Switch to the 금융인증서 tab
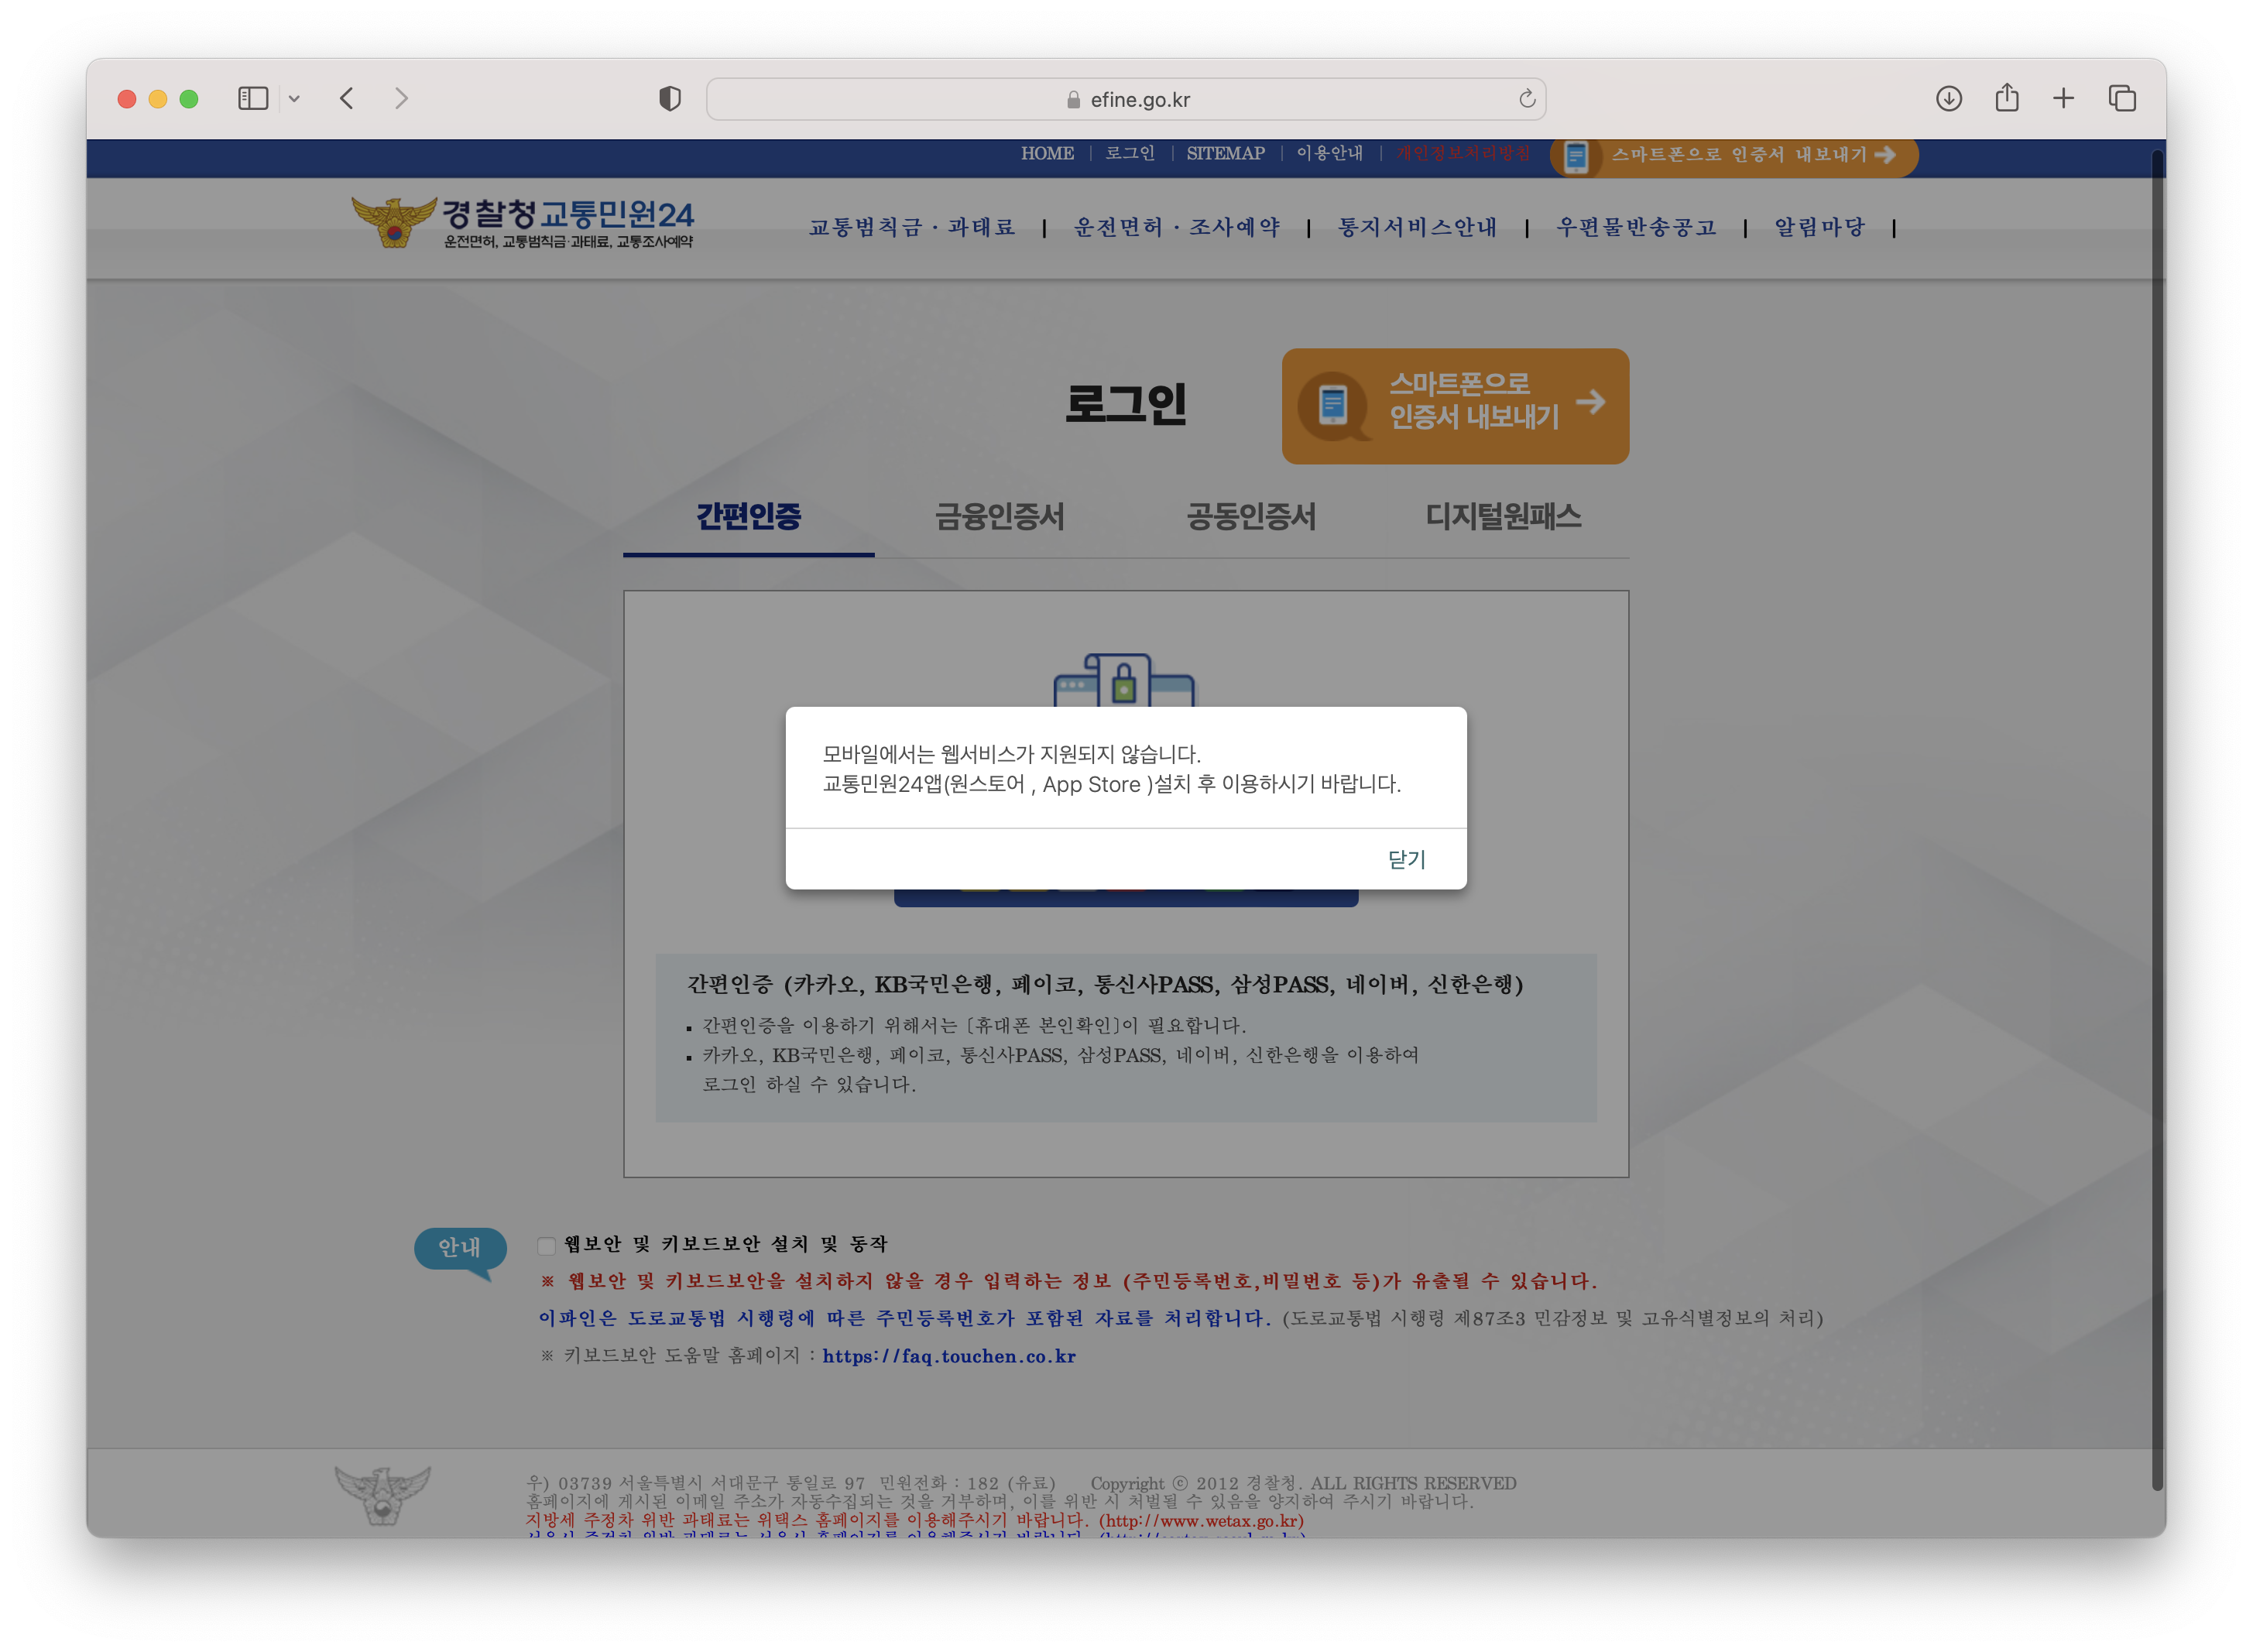The width and height of the screenshot is (2253, 1652). click(999, 517)
